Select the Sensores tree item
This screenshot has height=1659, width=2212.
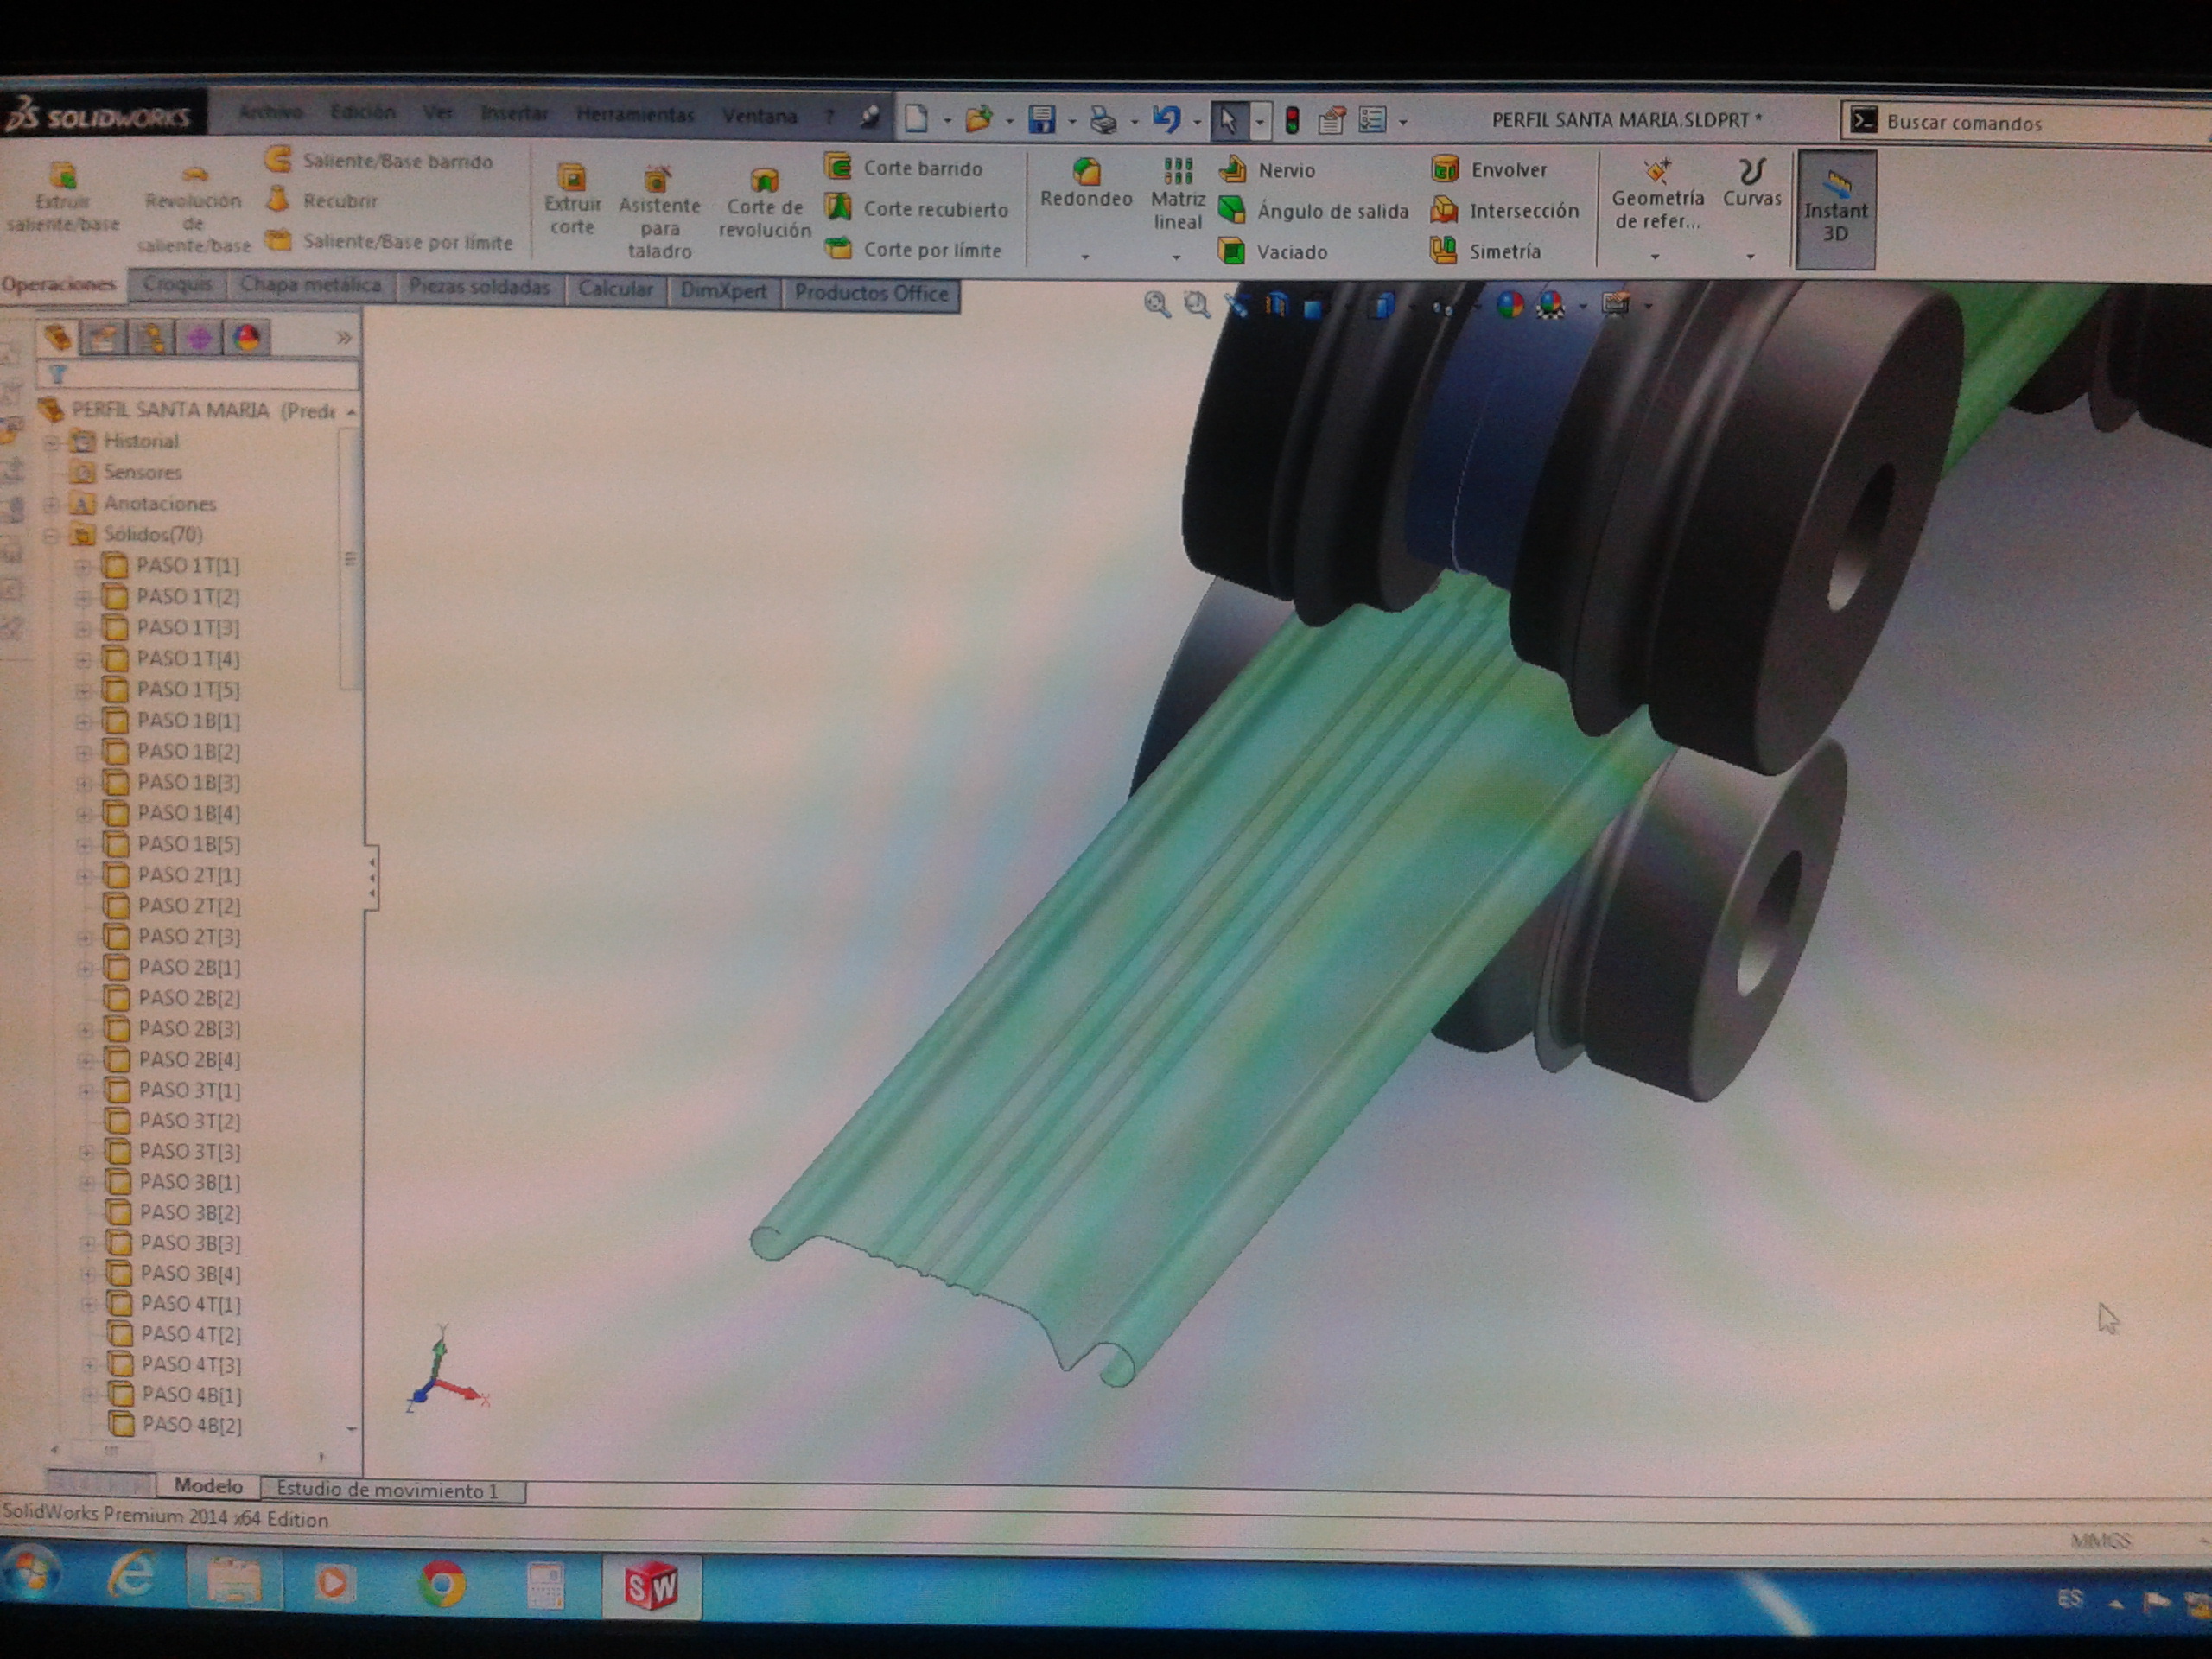(128, 472)
